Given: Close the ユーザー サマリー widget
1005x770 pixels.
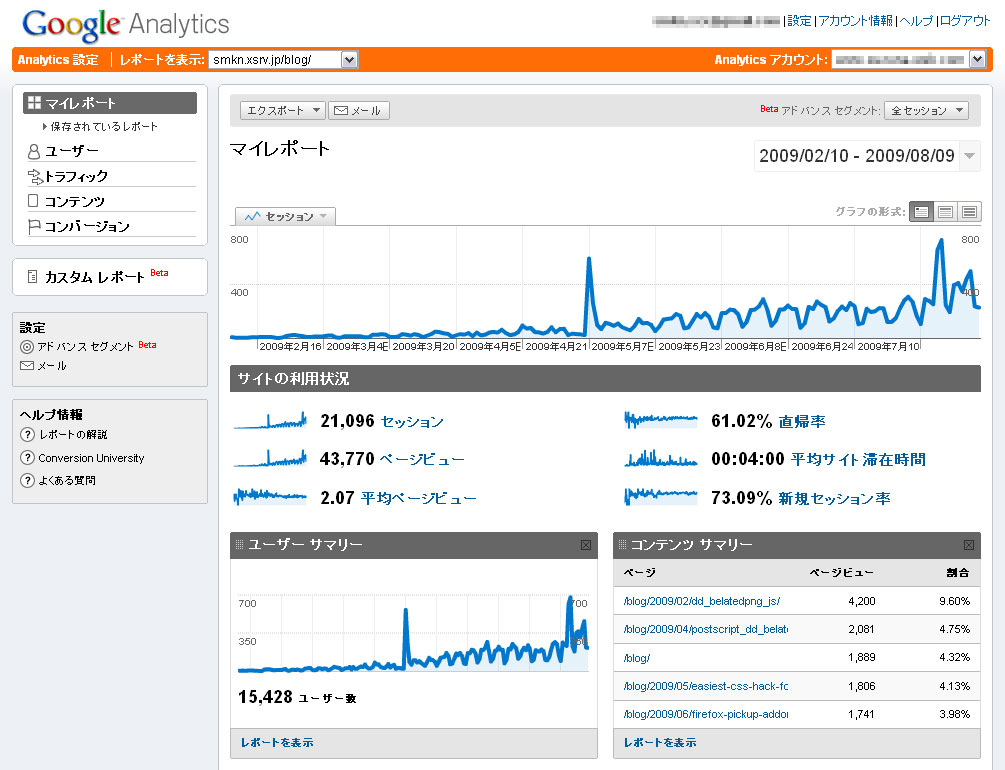Looking at the screenshot, I should [x=586, y=545].
